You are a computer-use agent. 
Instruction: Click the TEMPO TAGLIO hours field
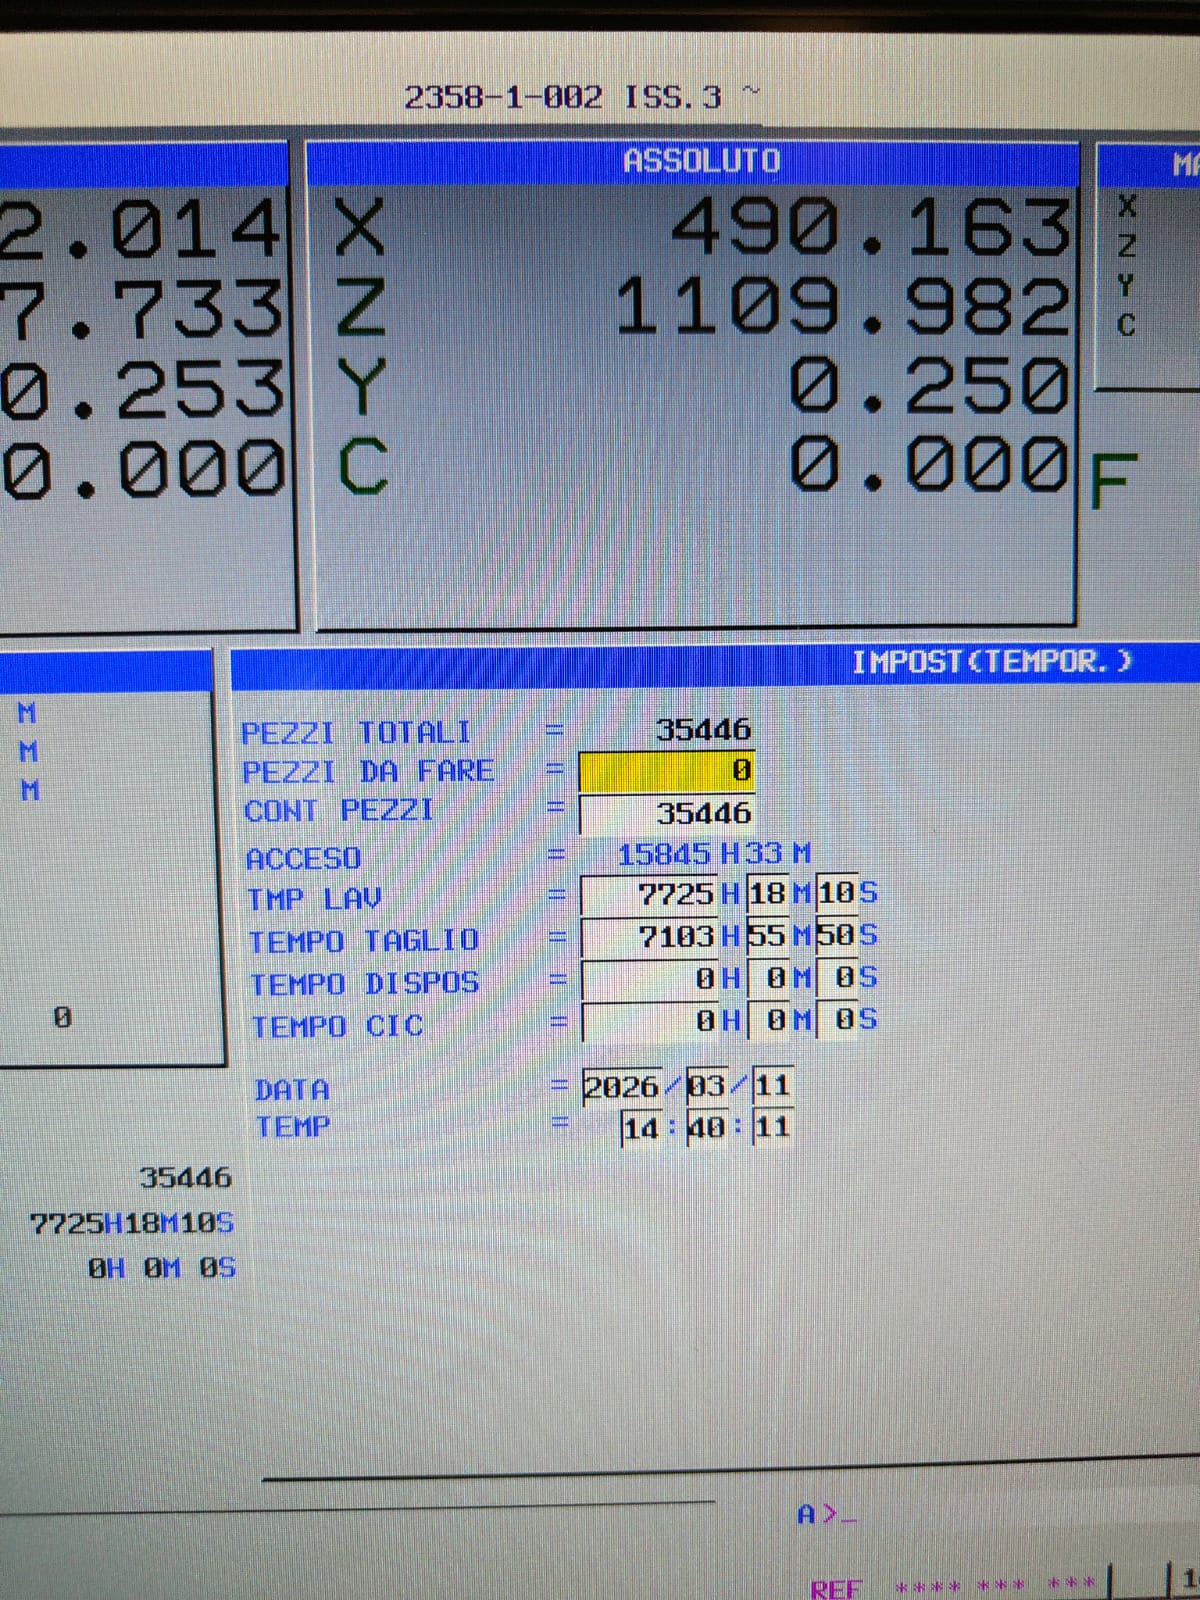click(x=650, y=936)
